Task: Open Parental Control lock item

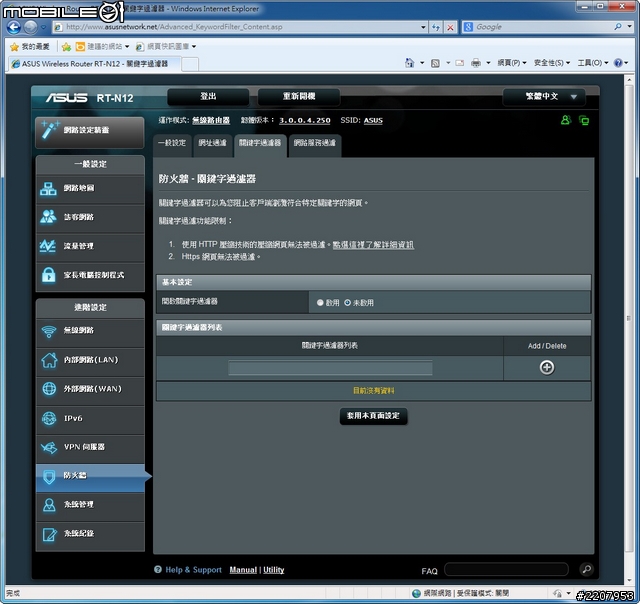Action: click(x=90, y=275)
